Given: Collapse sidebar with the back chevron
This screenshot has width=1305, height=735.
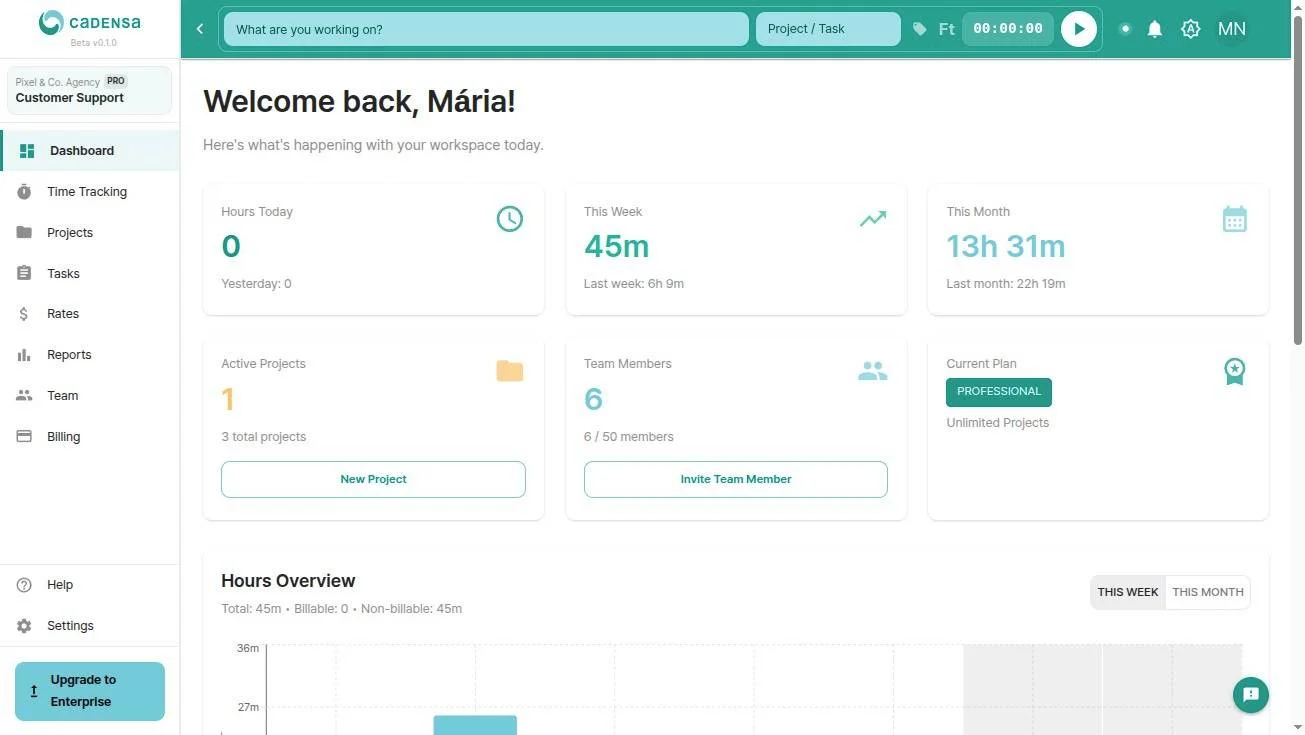Looking at the screenshot, I should [200, 29].
